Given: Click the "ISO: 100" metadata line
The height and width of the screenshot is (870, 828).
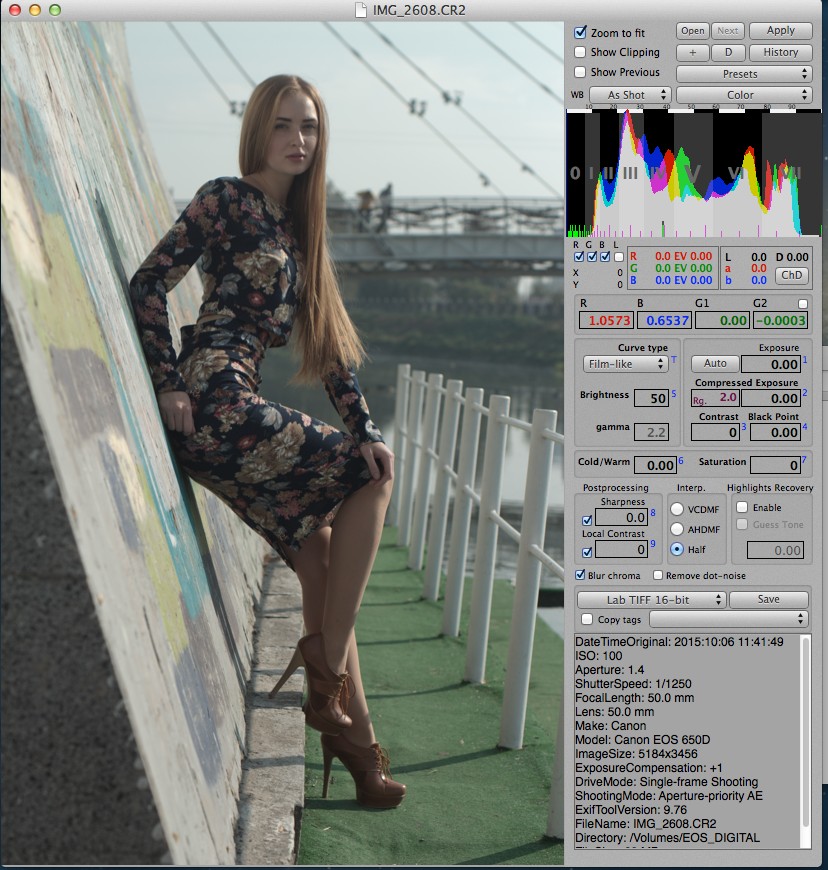Looking at the screenshot, I should 599,655.
